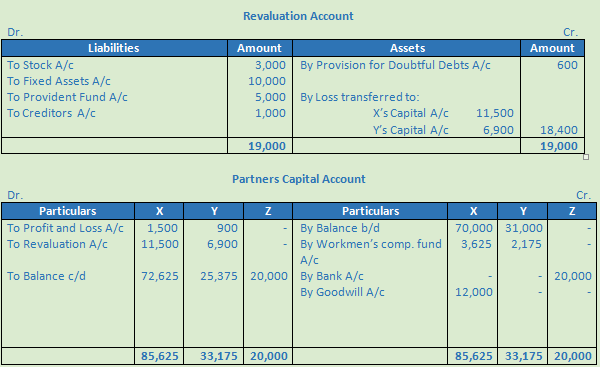Click 'By Balance b/d' entry

click(340, 228)
